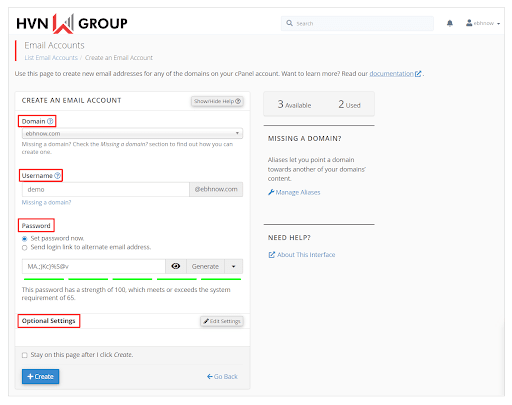Click the HVN Group logo

click(72, 23)
